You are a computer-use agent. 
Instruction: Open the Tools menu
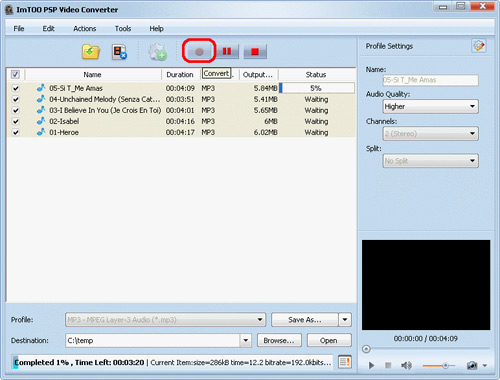(x=123, y=28)
